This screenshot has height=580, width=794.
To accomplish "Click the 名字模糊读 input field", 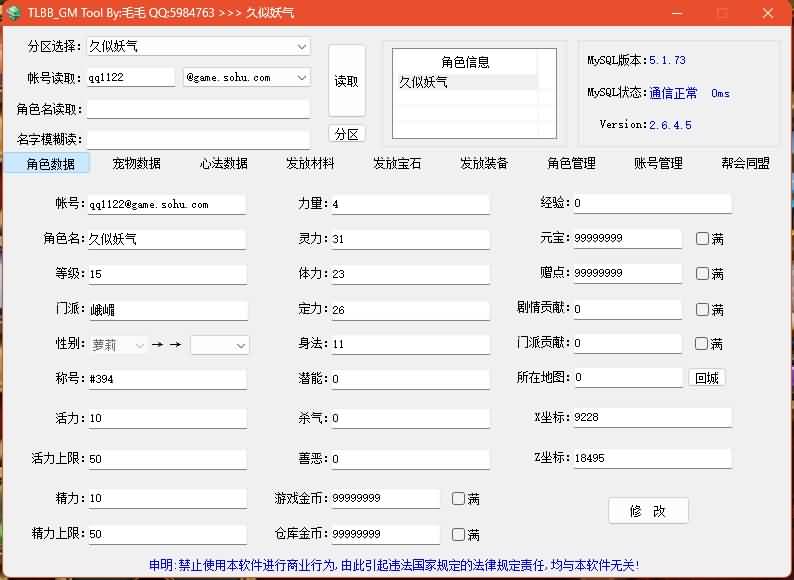I will click(198, 139).
